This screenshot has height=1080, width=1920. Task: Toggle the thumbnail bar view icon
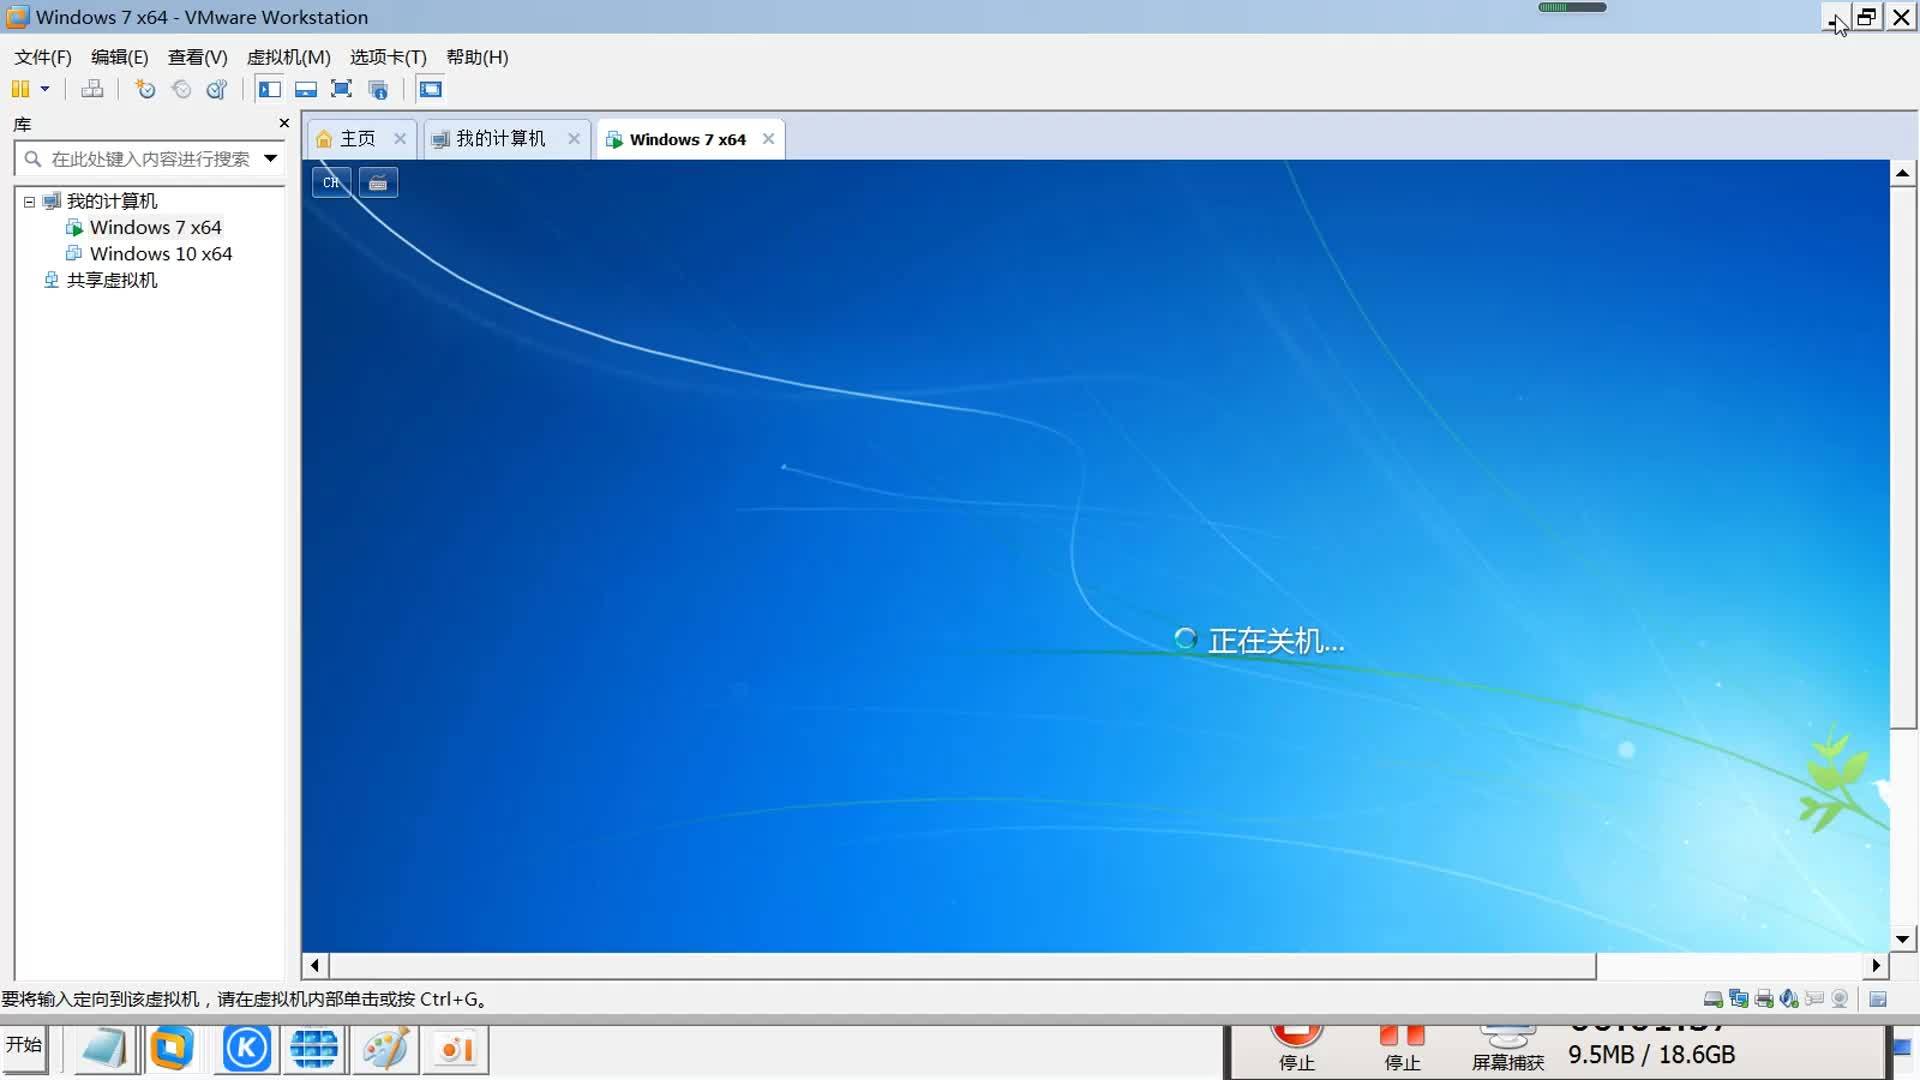(306, 89)
